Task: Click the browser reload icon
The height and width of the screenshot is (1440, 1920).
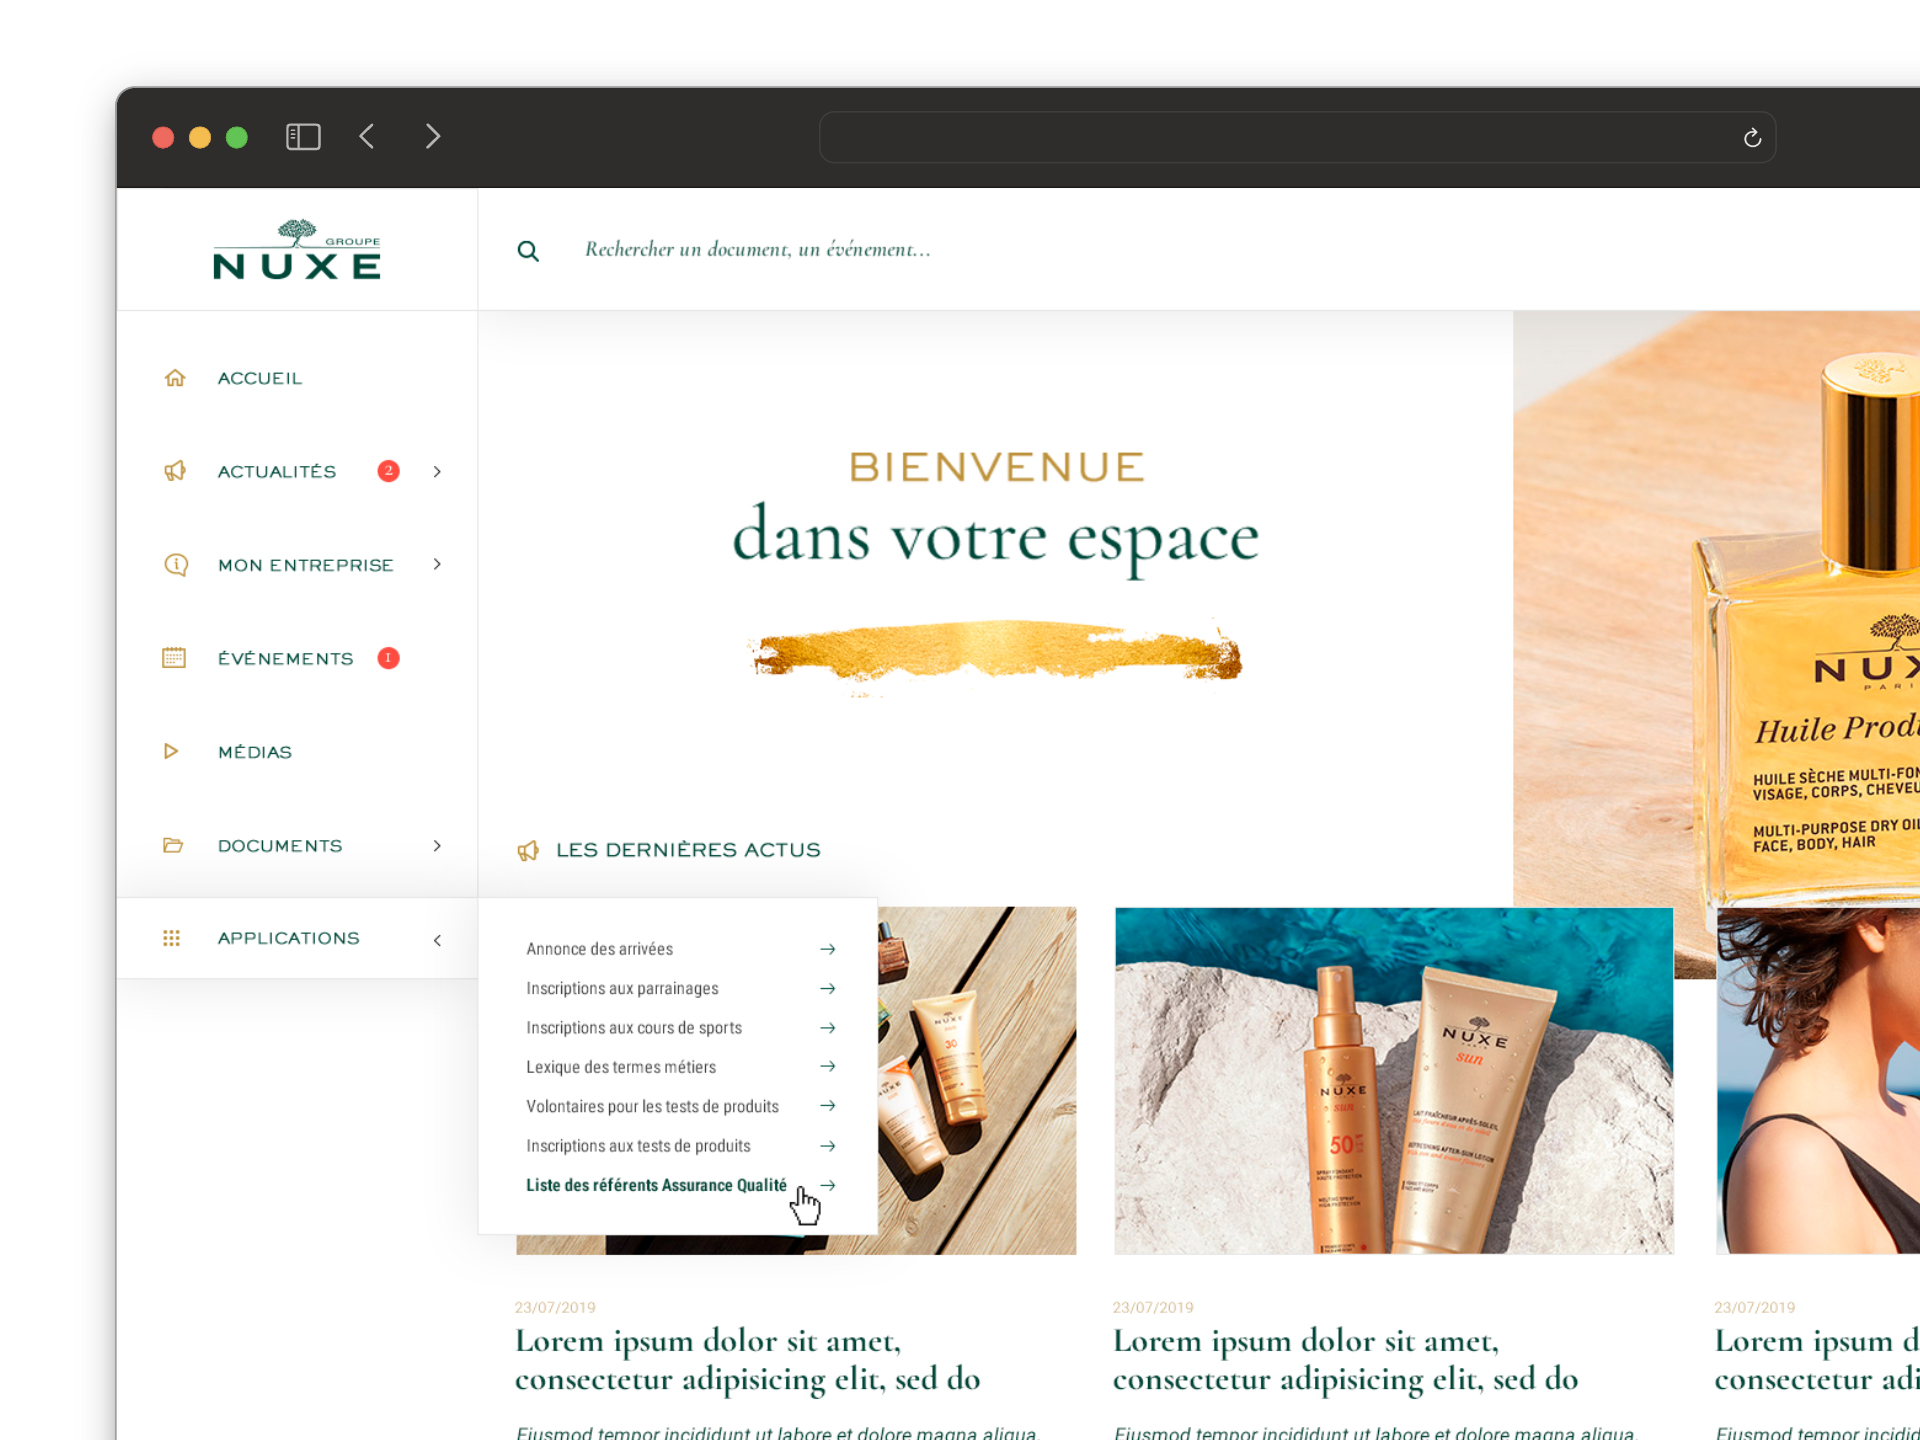Action: tap(1752, 138)
